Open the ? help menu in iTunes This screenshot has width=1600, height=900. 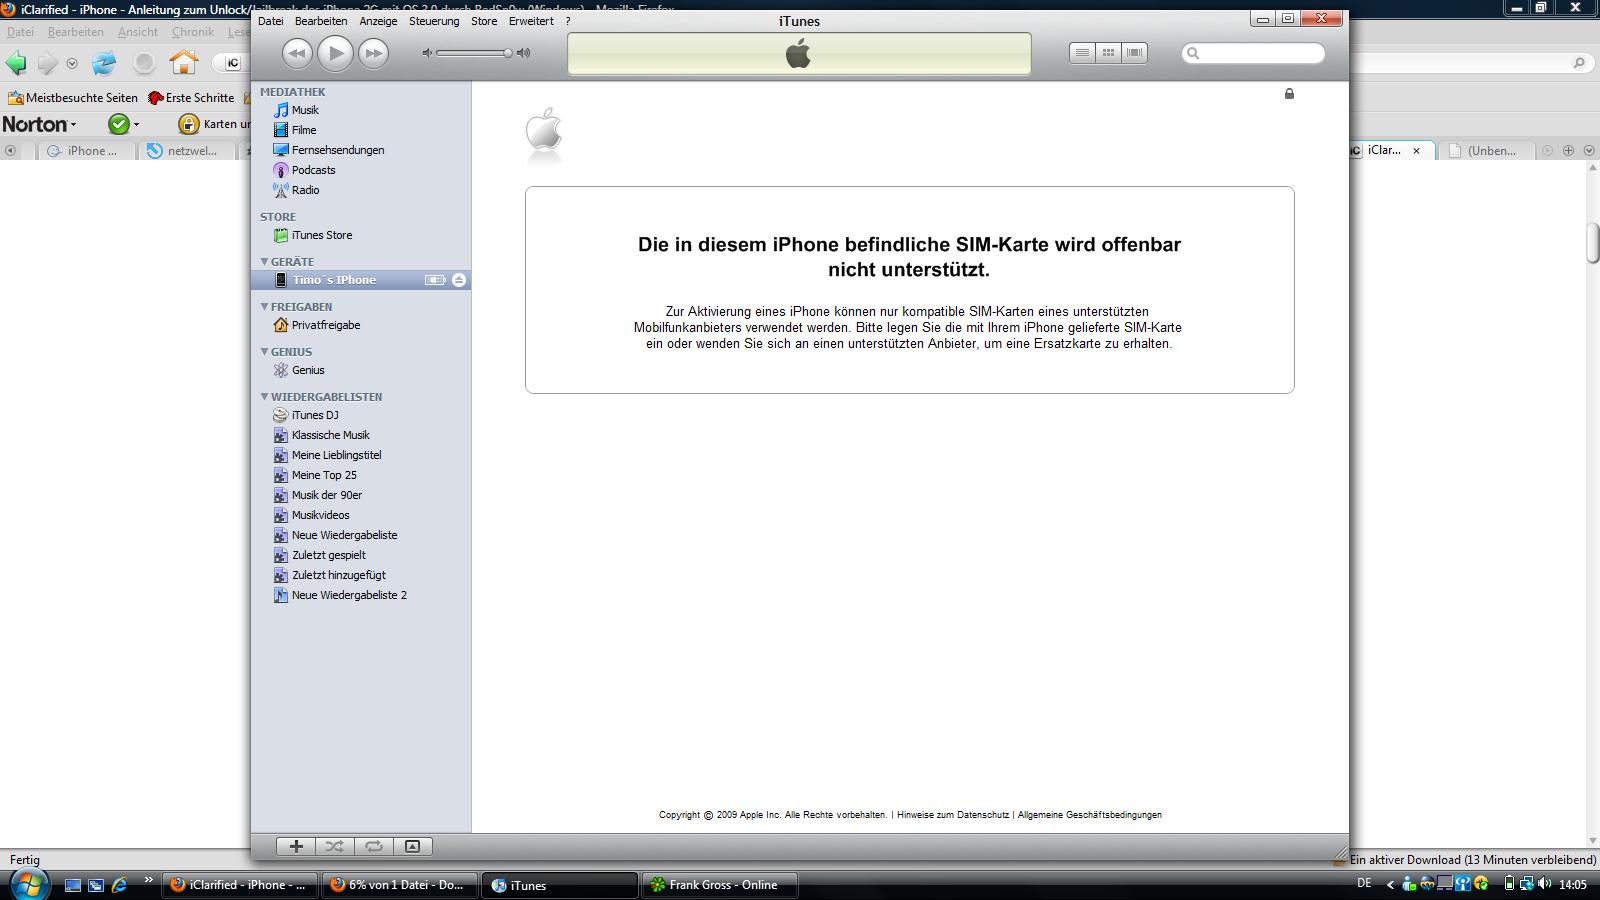(x=568, y=21)
